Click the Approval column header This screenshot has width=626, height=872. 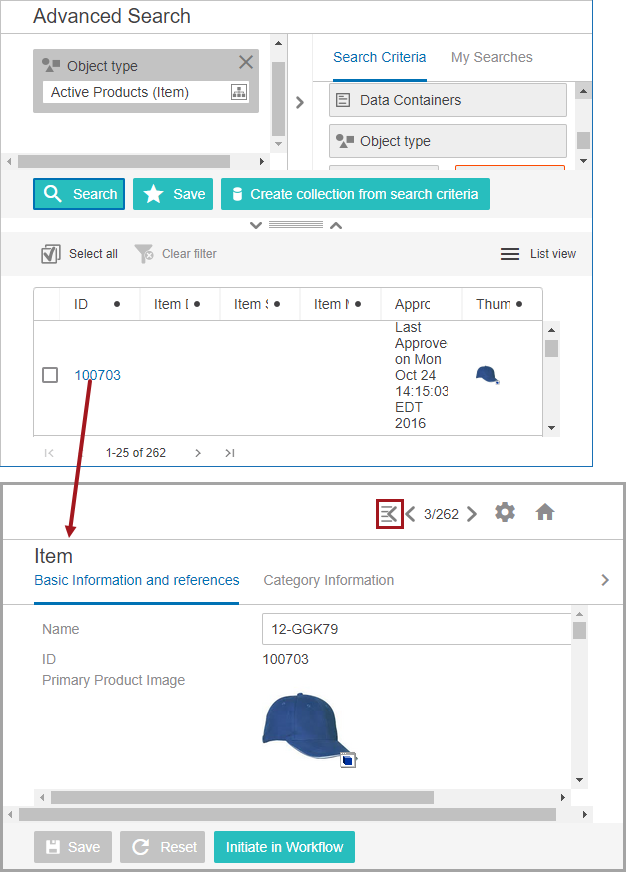(x=413, y=304)
